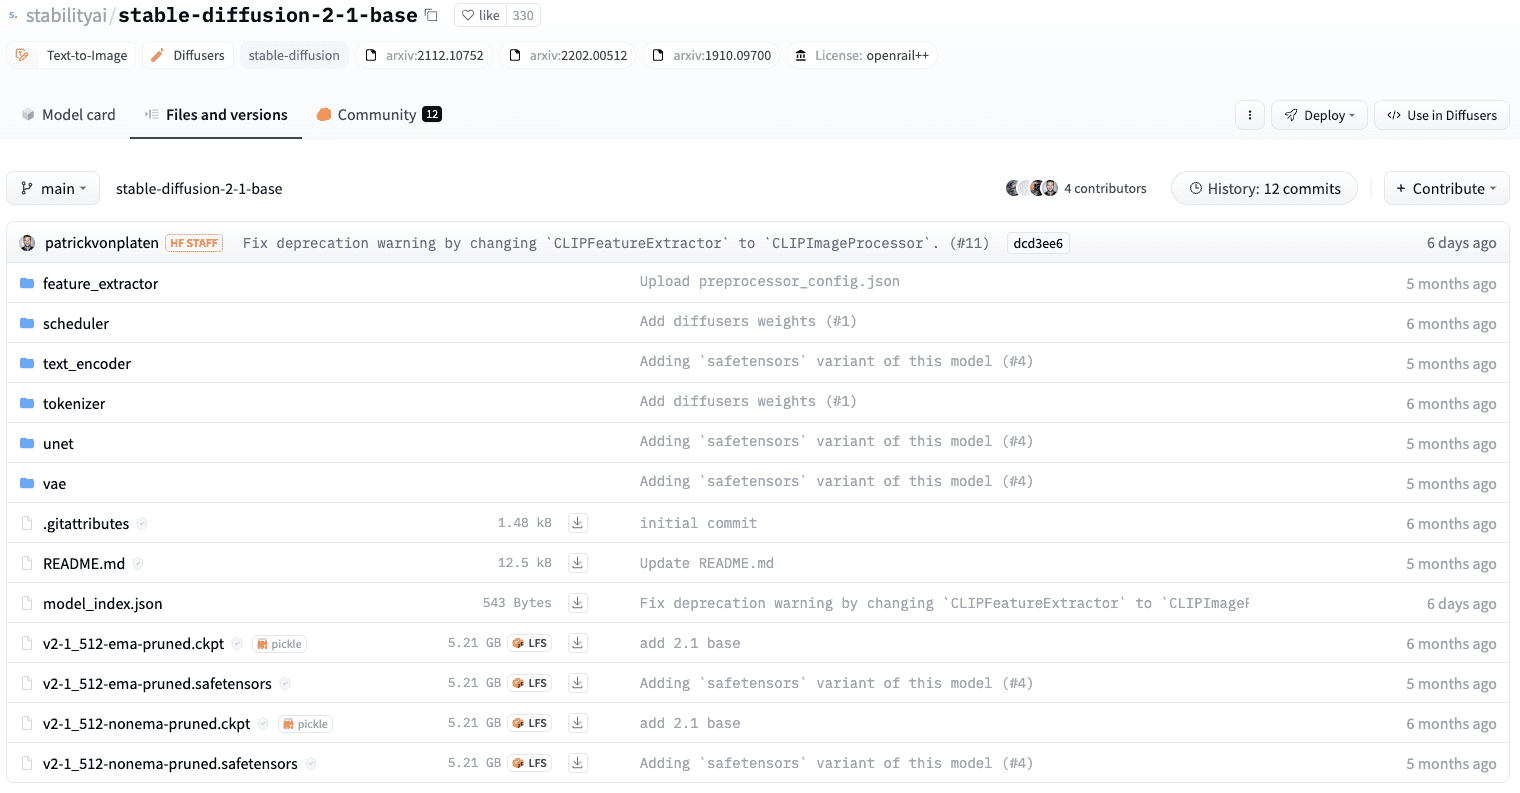Viewport: 1520px width, 793px height.
Task: Open the v2-1_512-nonema-pruned.safetensors file page
Action: pyautogui.click(x=170, y=764)
